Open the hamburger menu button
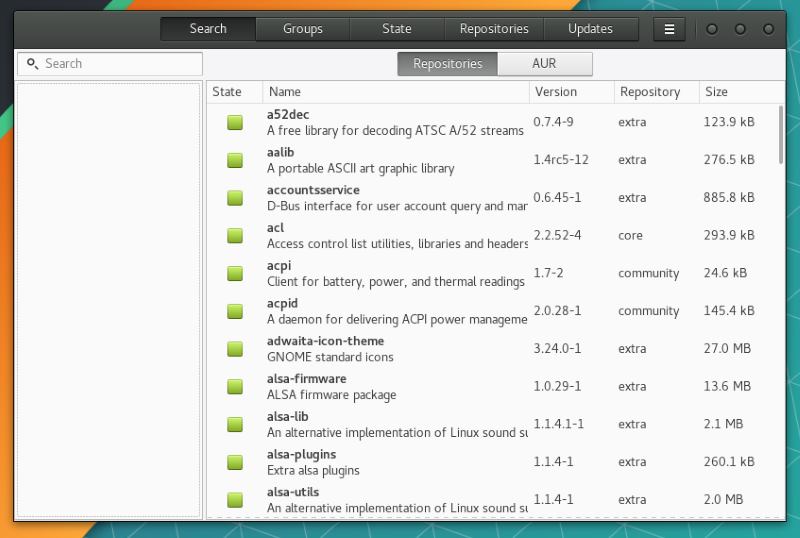The width and height of the screenshot is (800, 538). click(669, 29)
